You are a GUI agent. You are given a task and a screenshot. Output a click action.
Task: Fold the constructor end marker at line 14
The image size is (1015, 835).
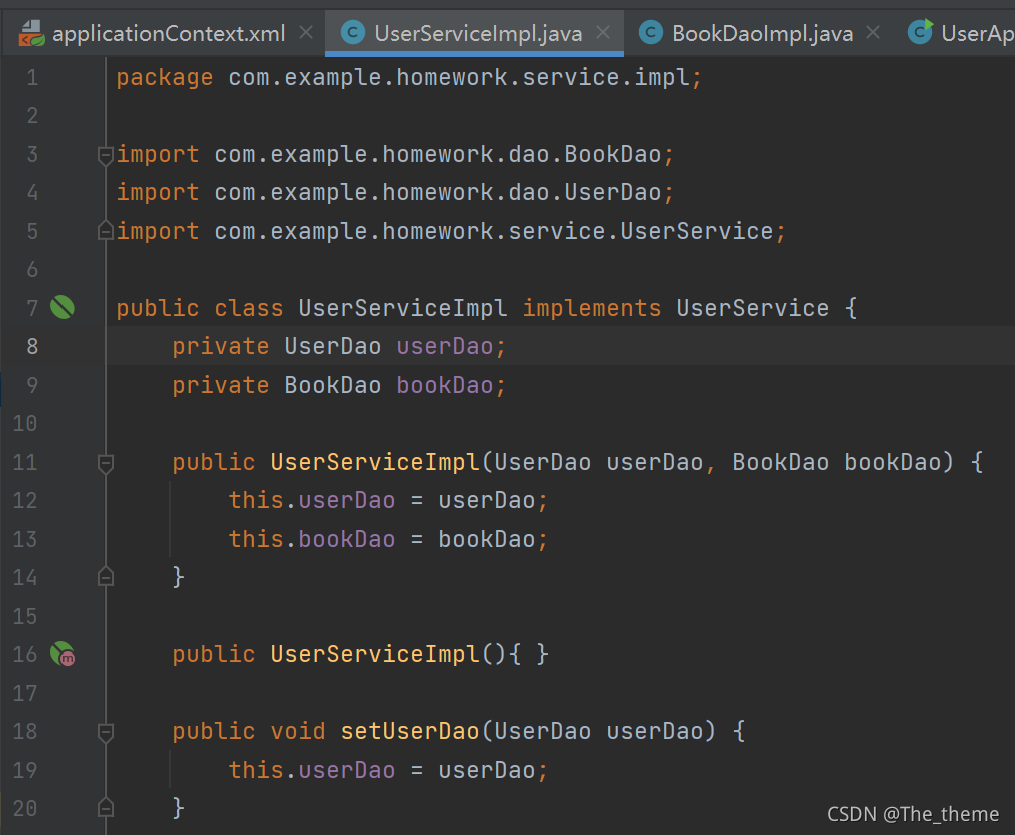(106, 577)
